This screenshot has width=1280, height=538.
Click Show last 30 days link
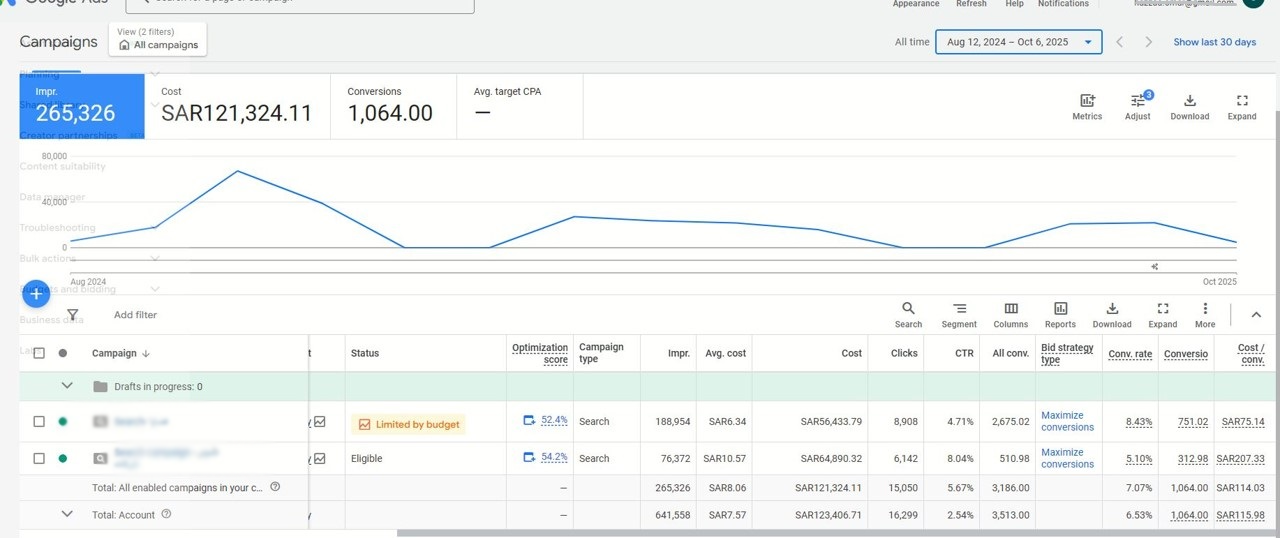[x=1214, y=42]
